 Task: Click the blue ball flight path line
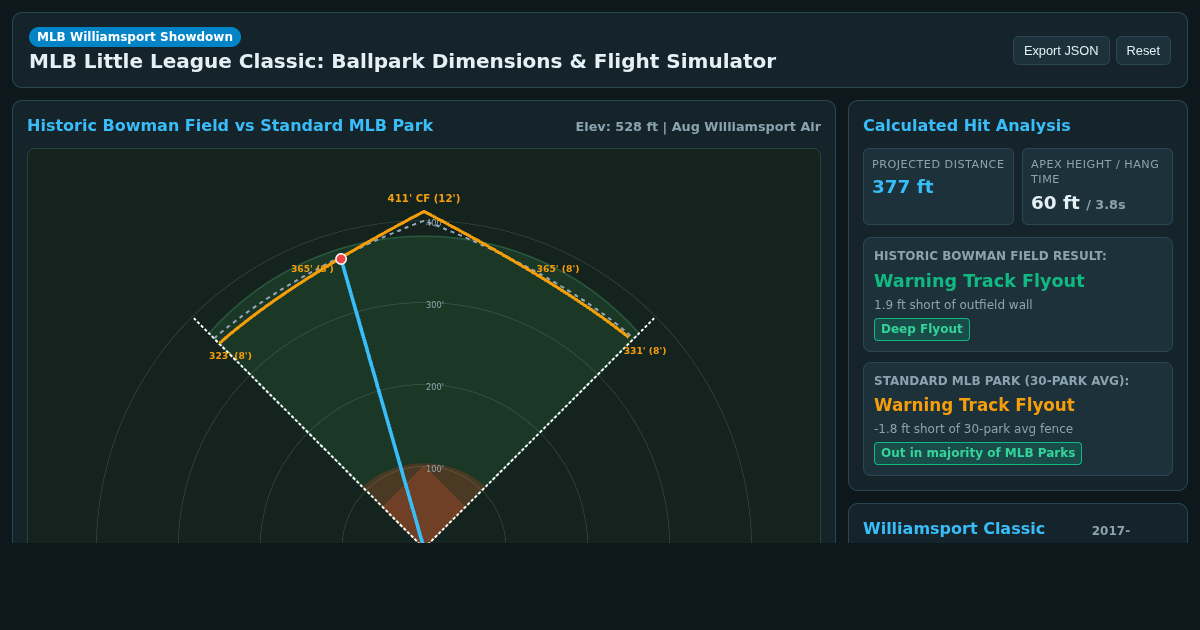tap(382, 400)
